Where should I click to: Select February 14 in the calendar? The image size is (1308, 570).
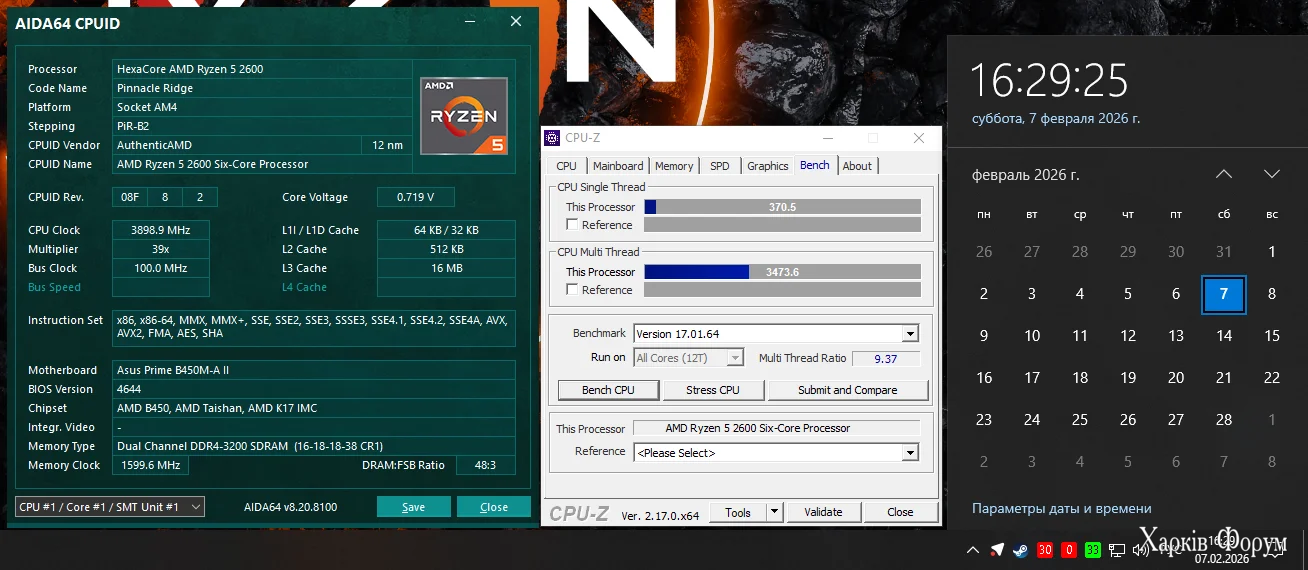point(1224,336)
